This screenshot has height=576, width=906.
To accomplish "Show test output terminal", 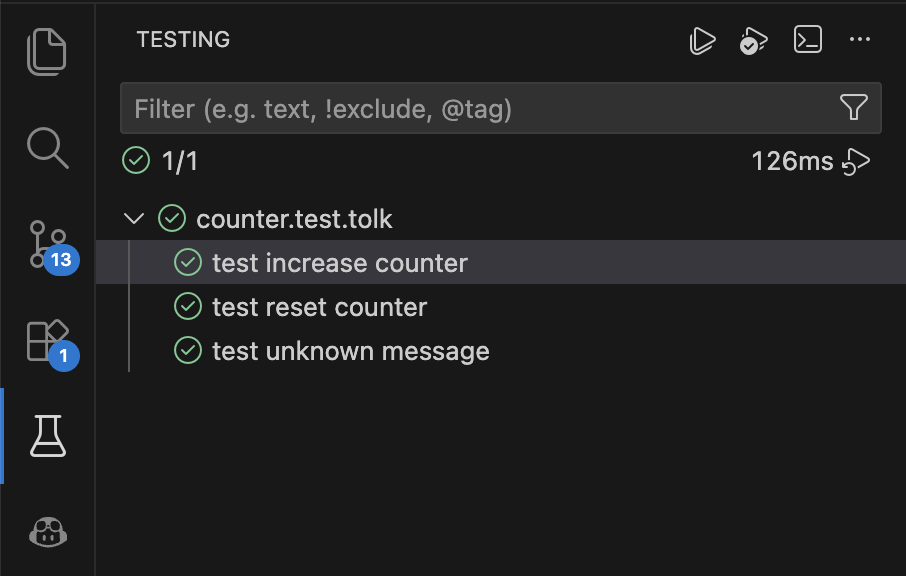I will (807, 40).
